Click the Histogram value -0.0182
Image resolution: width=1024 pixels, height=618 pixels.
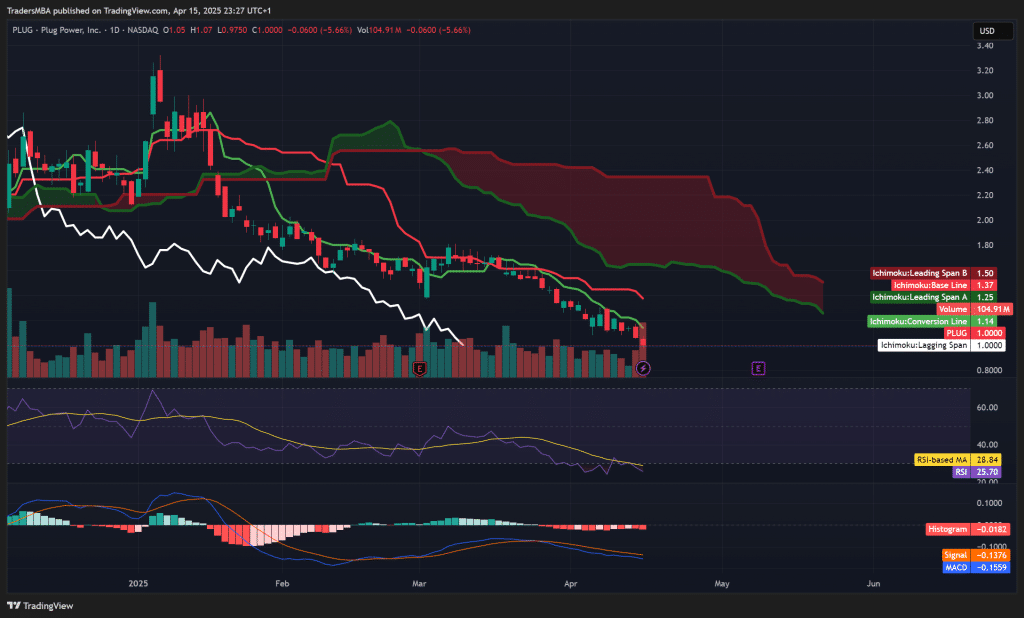[991, 529]
